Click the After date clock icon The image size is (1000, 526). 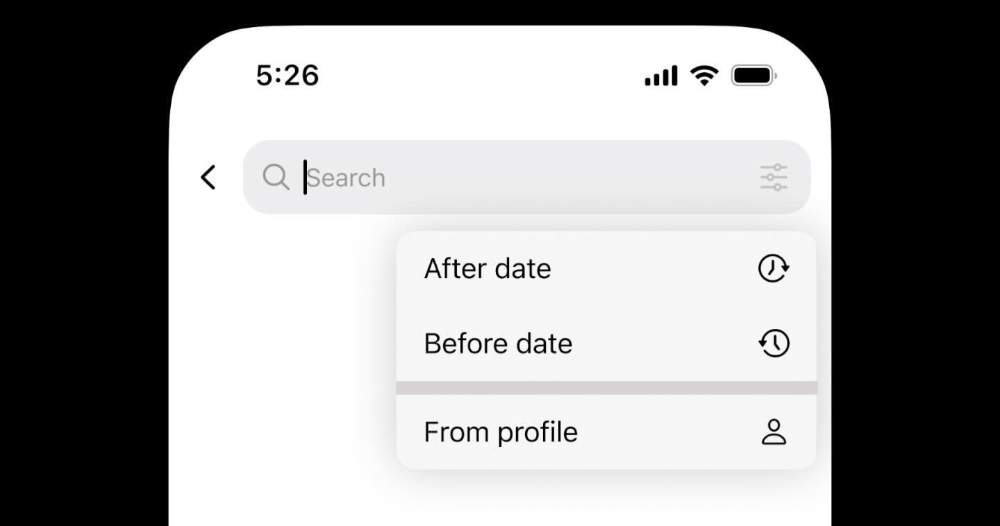click(x=774, y=268)
